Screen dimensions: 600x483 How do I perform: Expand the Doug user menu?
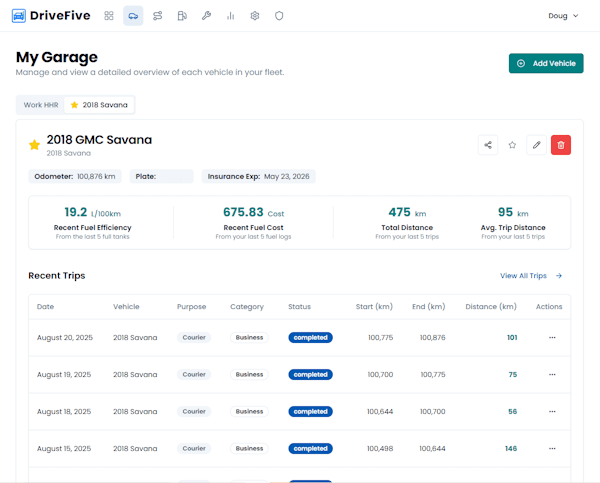click(564, 16)
